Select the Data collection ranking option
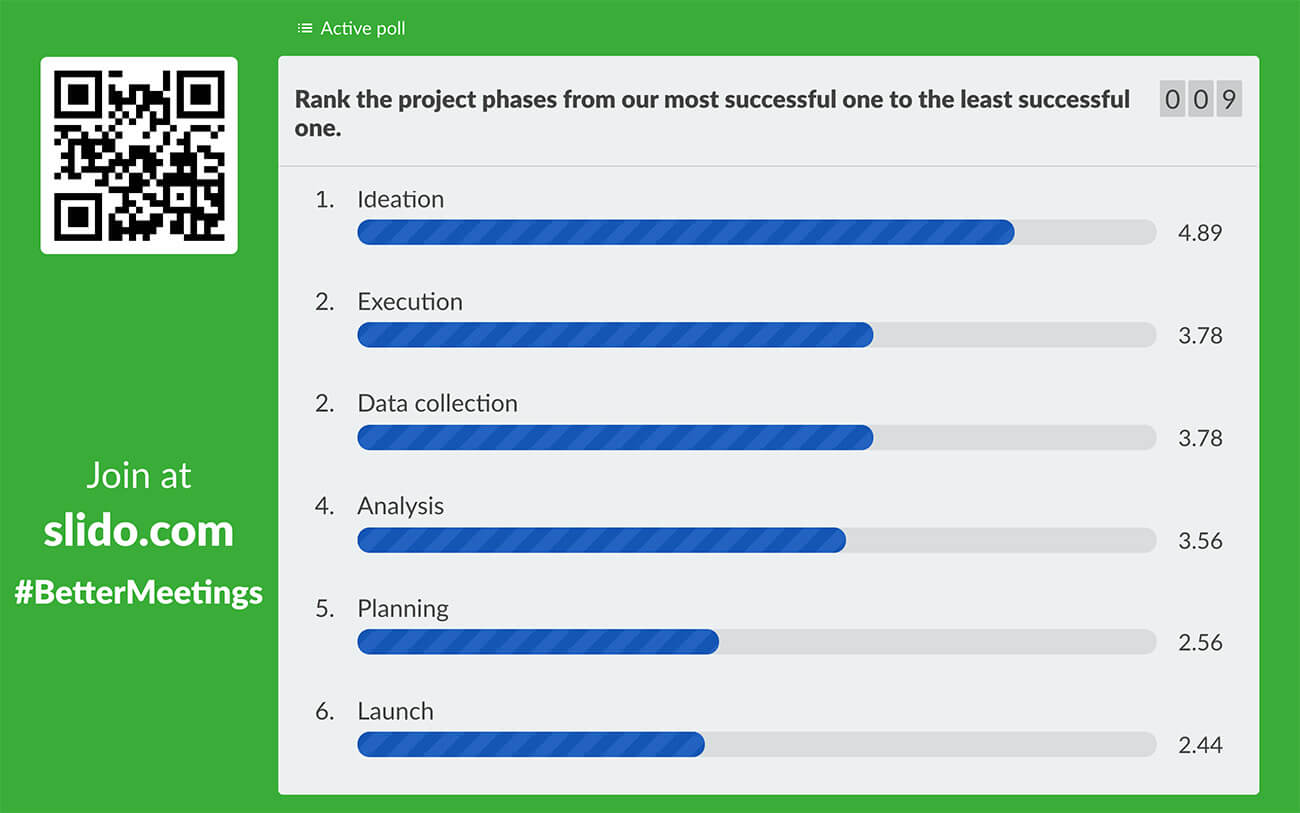1300x813 pixels. [437, 403]
